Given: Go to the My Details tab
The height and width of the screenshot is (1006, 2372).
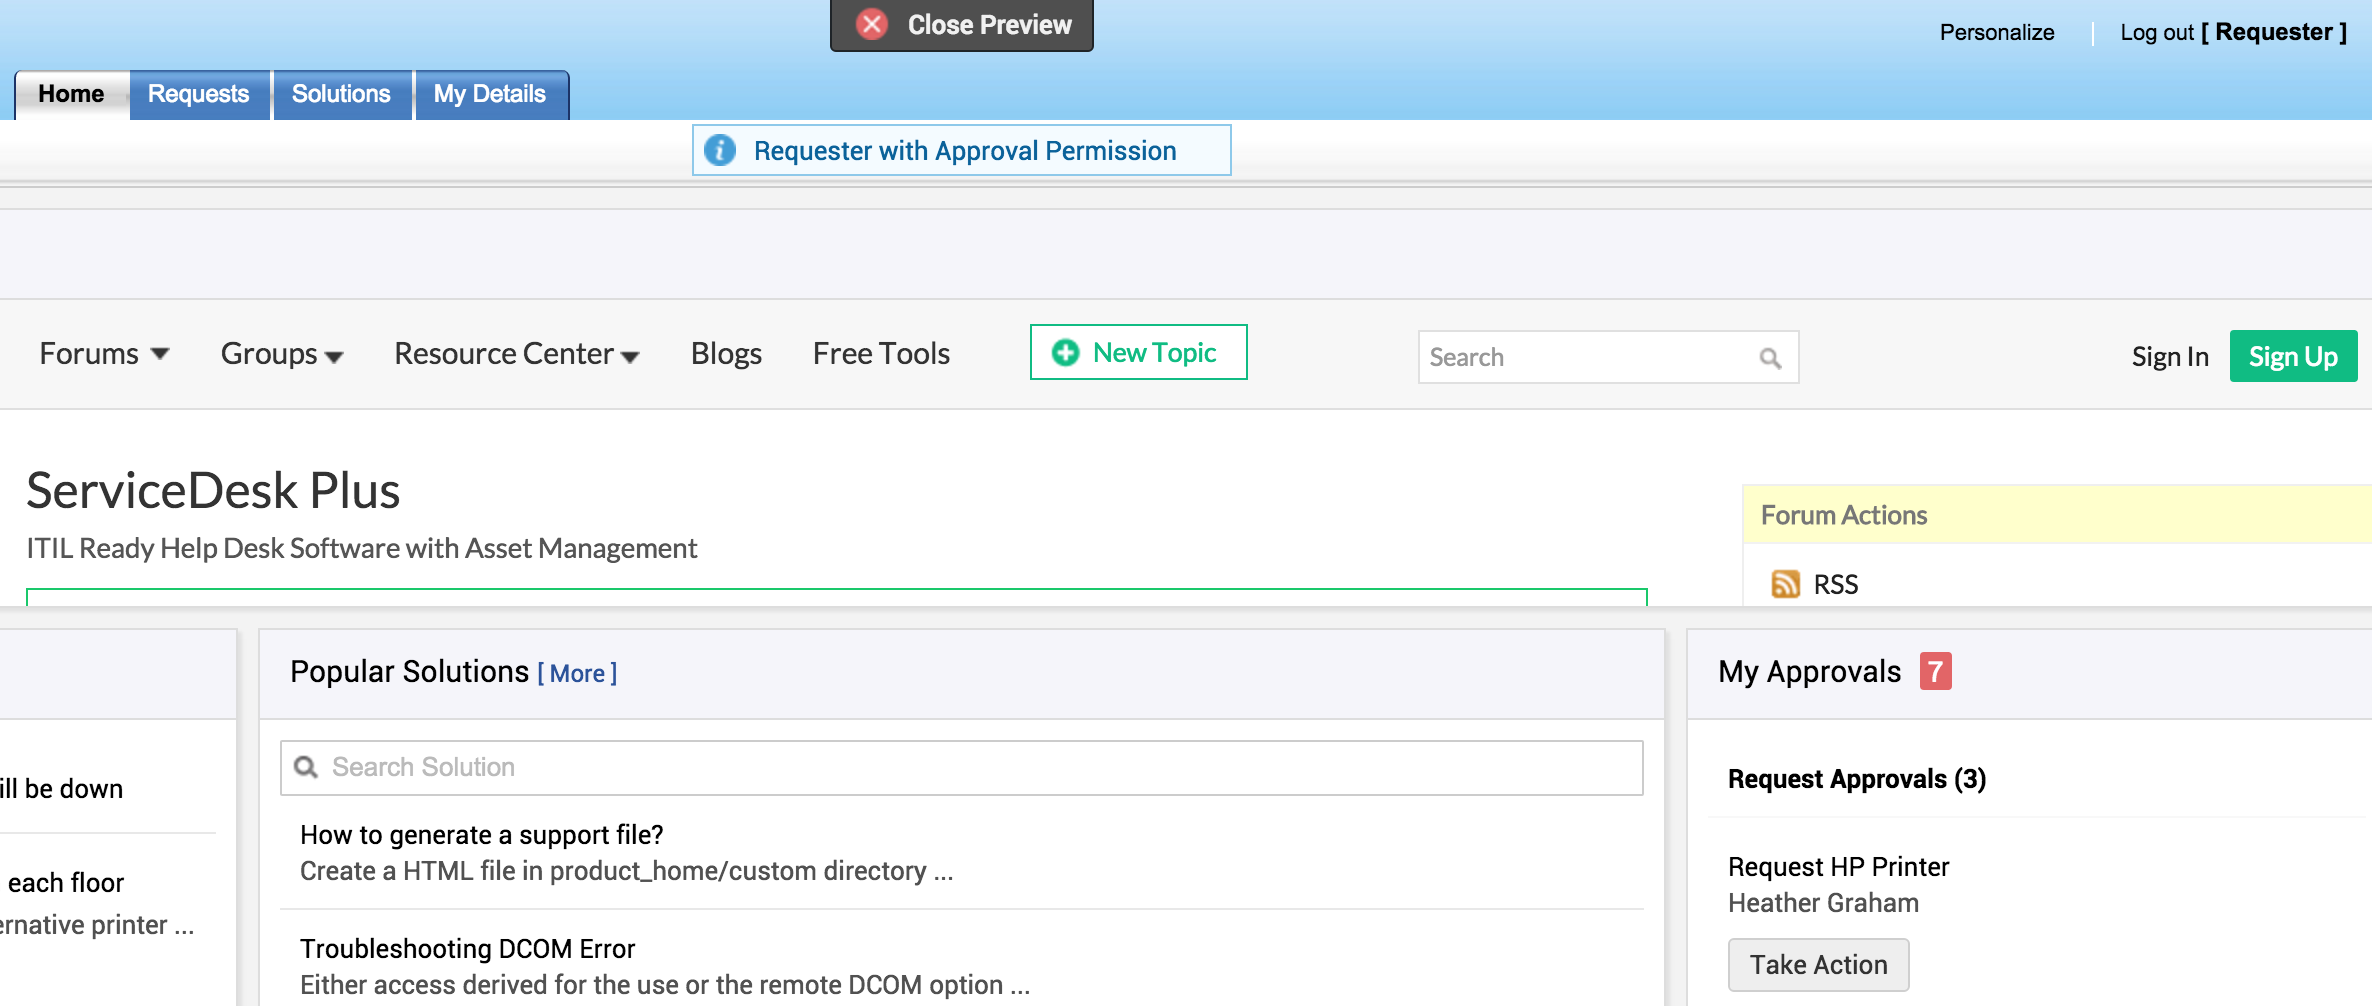Looking at the screenshot, I should (490, 94).
